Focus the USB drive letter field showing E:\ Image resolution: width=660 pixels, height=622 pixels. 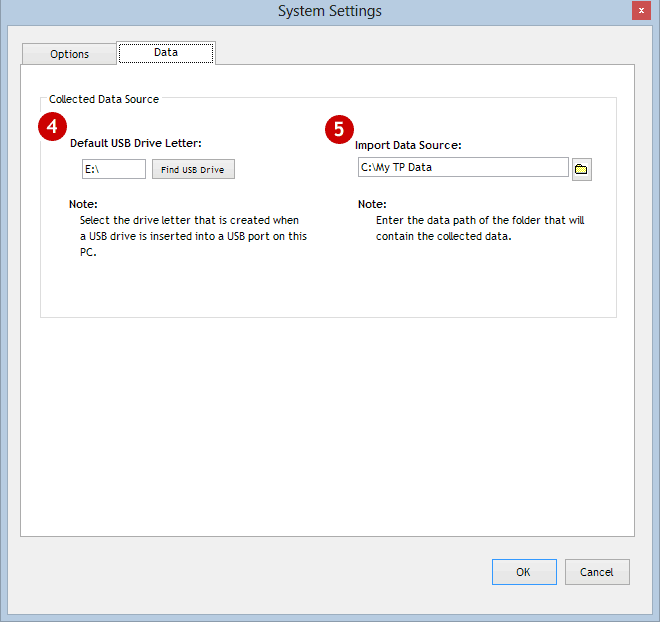113,170
